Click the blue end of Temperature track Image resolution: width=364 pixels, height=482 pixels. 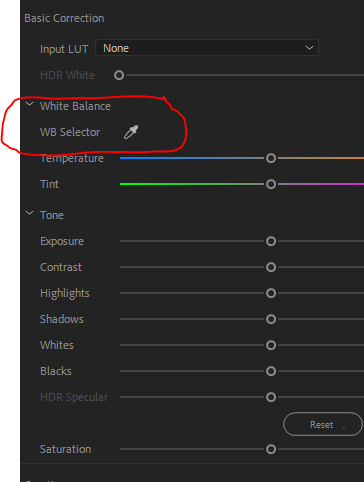(127, 158)
